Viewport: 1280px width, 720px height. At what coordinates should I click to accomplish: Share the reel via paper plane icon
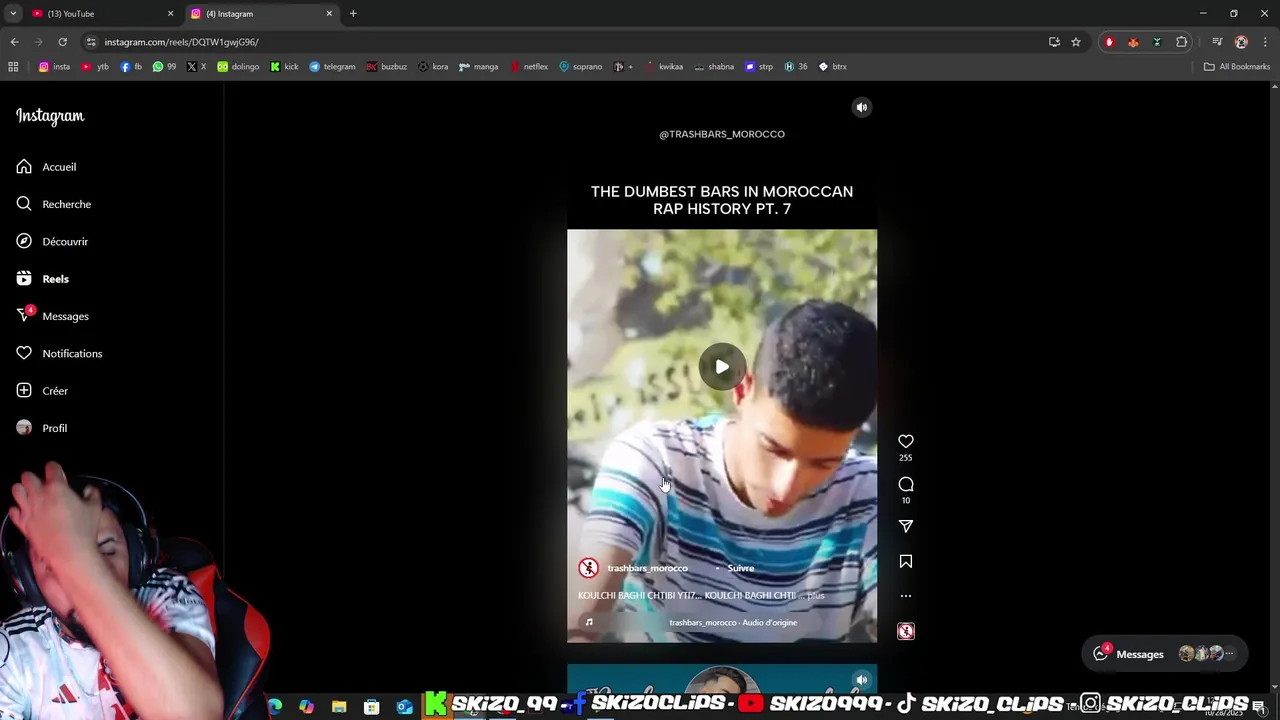(x=906, y=526)
